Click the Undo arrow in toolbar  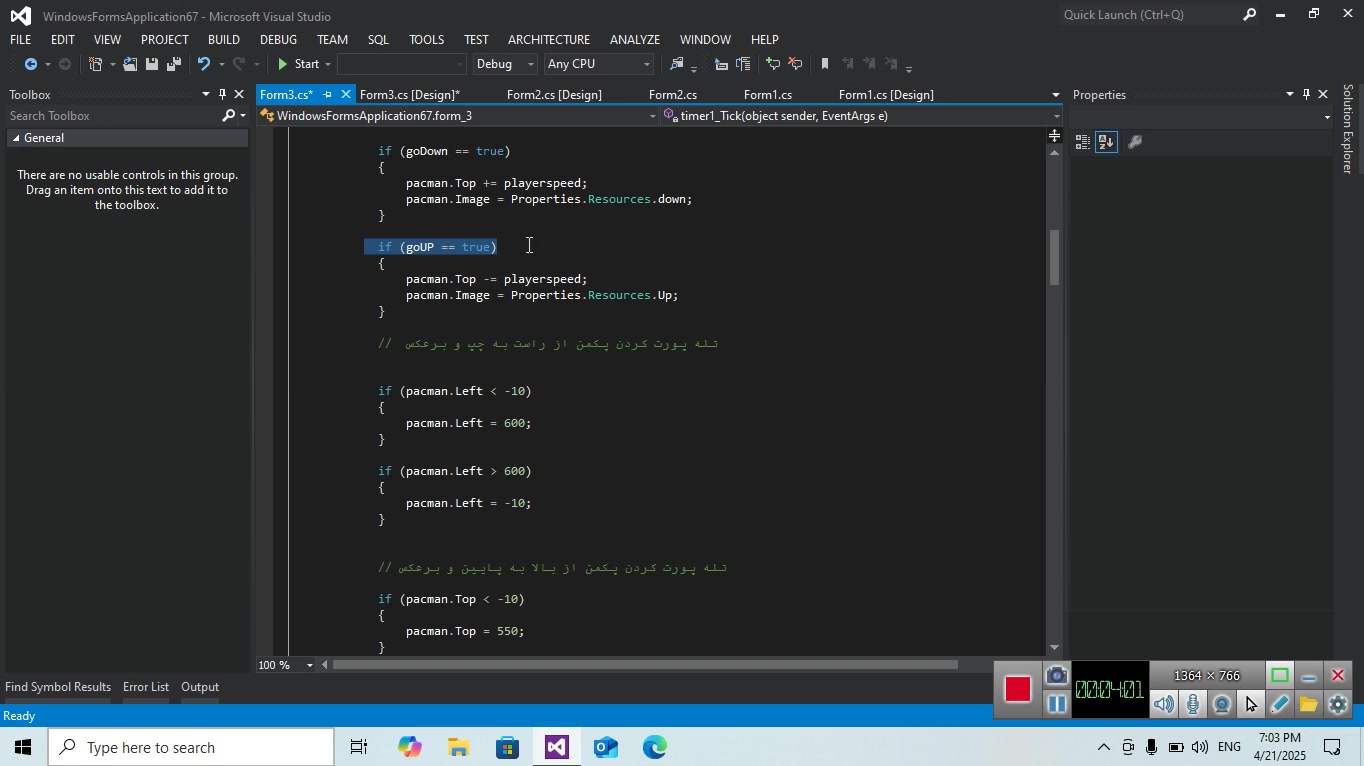coord(204,64)
